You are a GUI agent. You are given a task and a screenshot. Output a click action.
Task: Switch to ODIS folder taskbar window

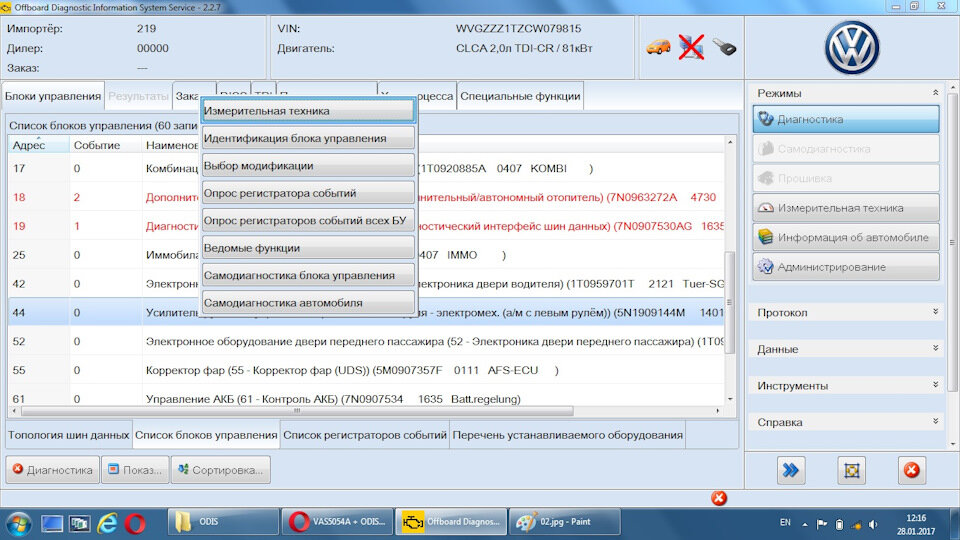pyautogui.click(x=223, y=522)
